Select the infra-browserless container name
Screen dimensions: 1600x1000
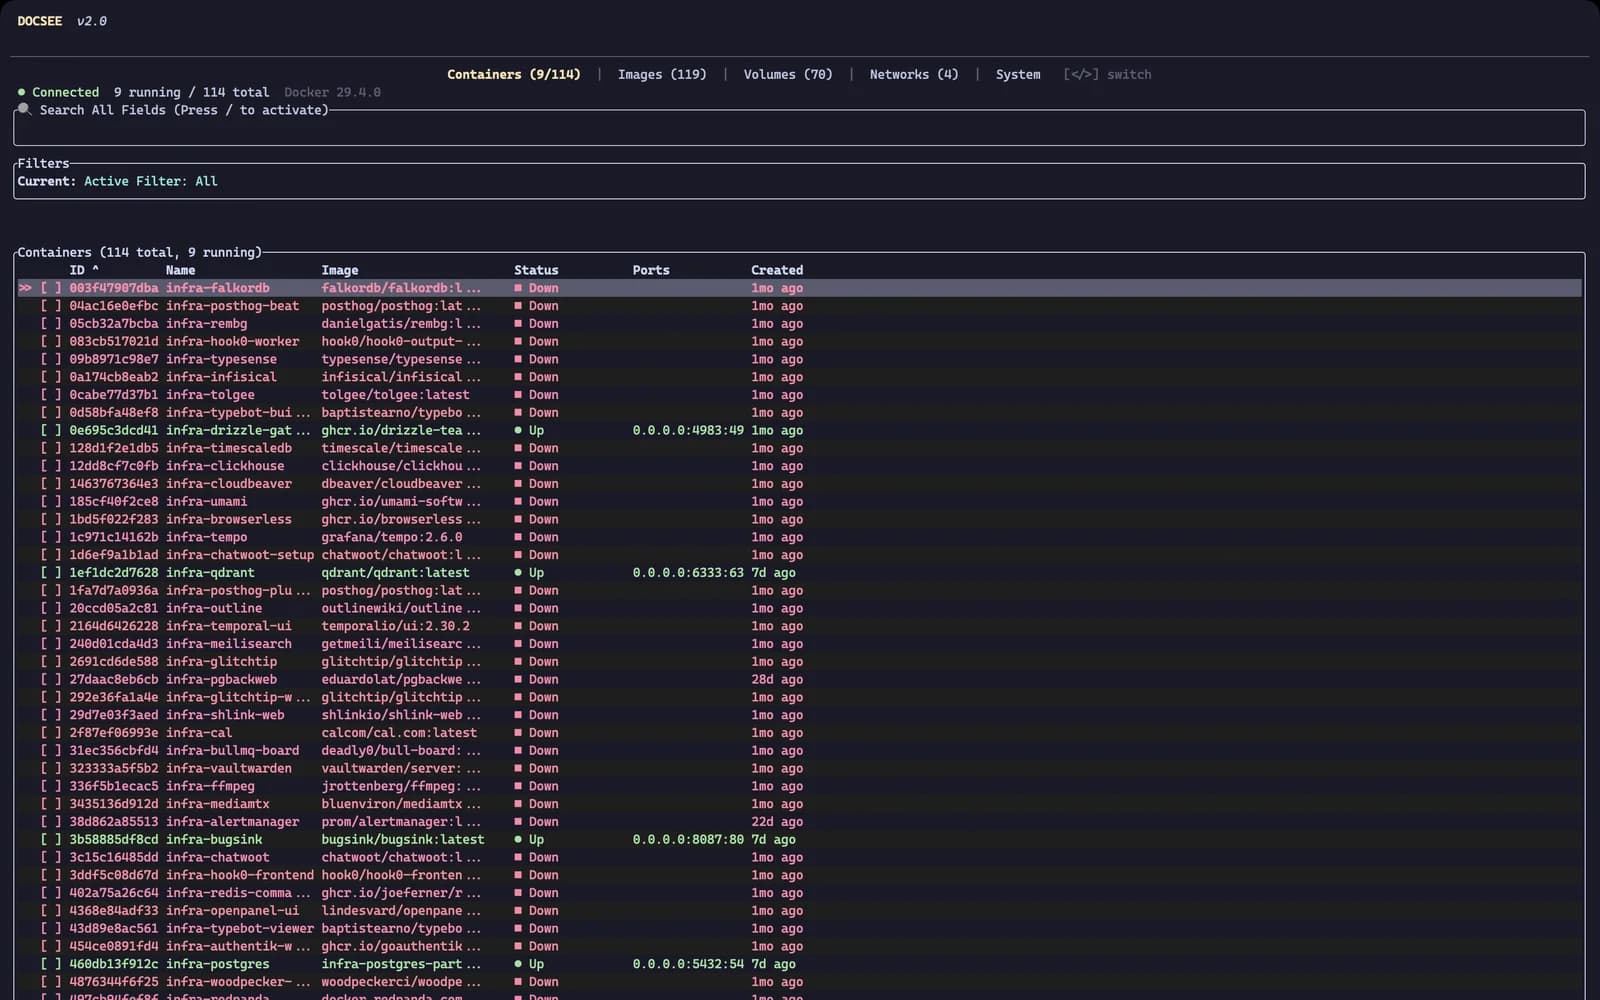tap(229, 519)
